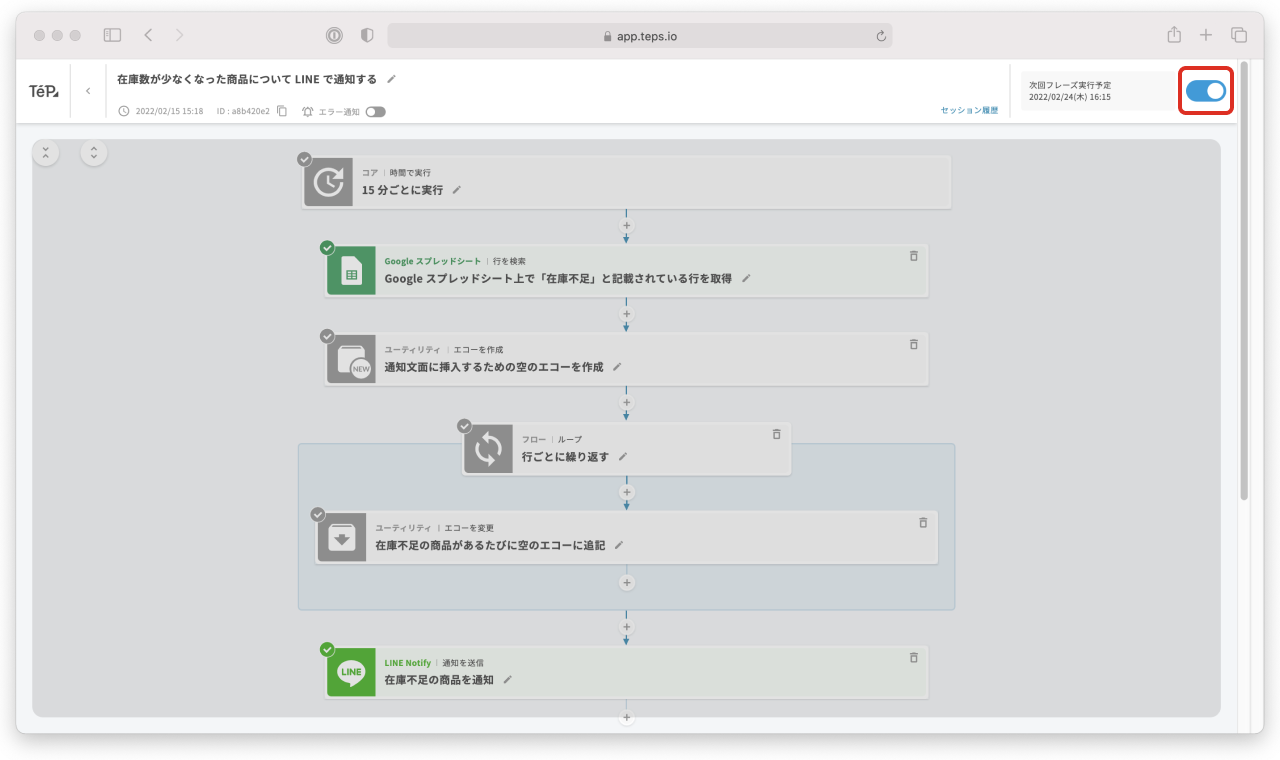
Task: Click the Safari address bar app.teps.io
Action: pyautogui.click(x=640, y=36)
